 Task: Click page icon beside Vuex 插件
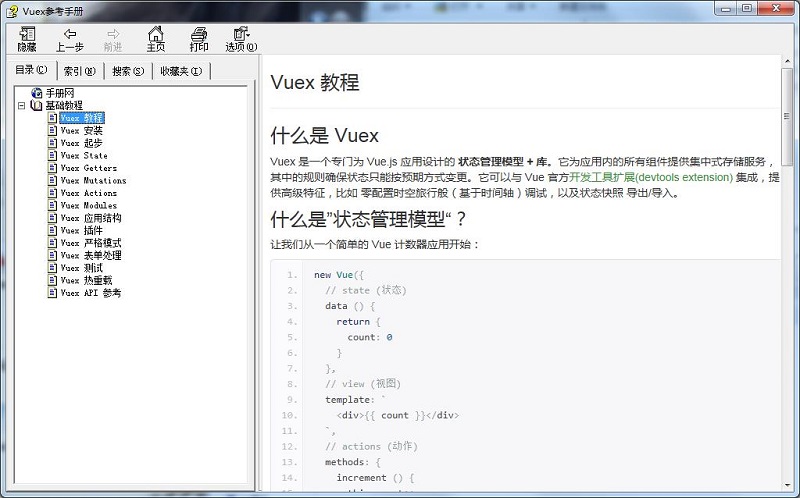52,230
